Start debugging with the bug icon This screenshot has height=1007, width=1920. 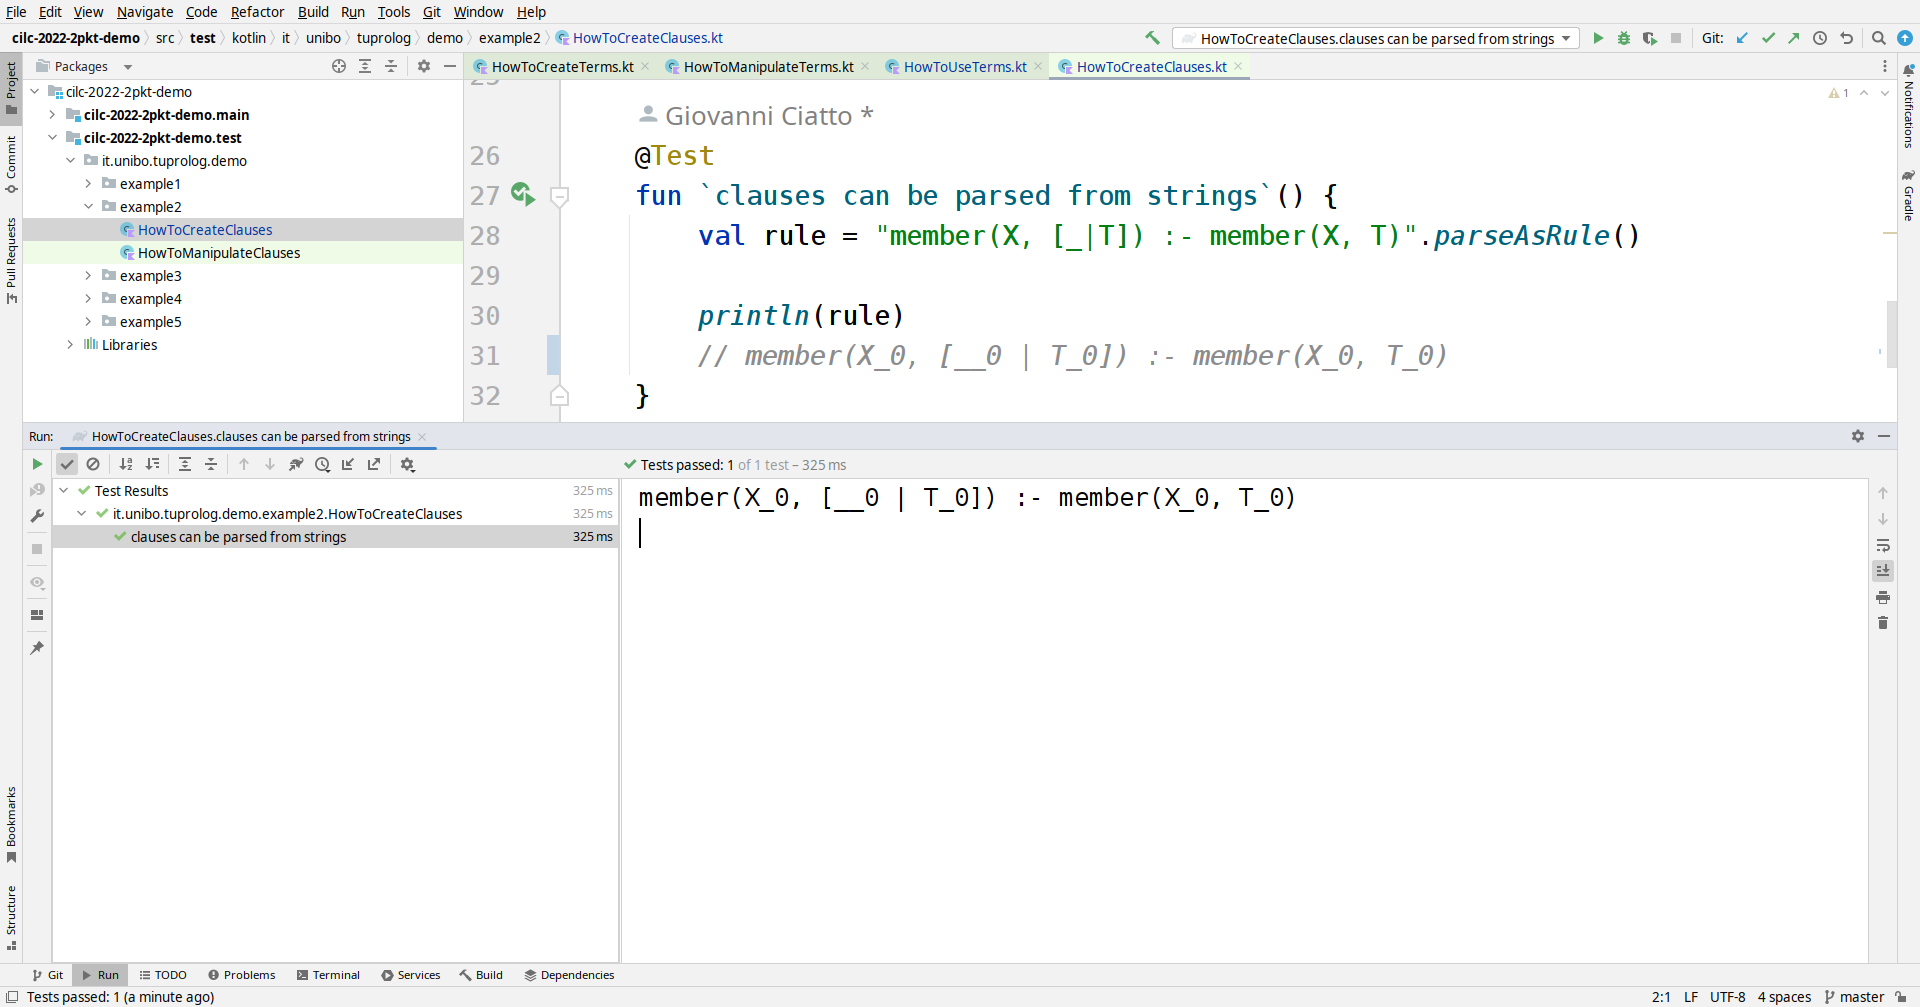[1624, 38]
